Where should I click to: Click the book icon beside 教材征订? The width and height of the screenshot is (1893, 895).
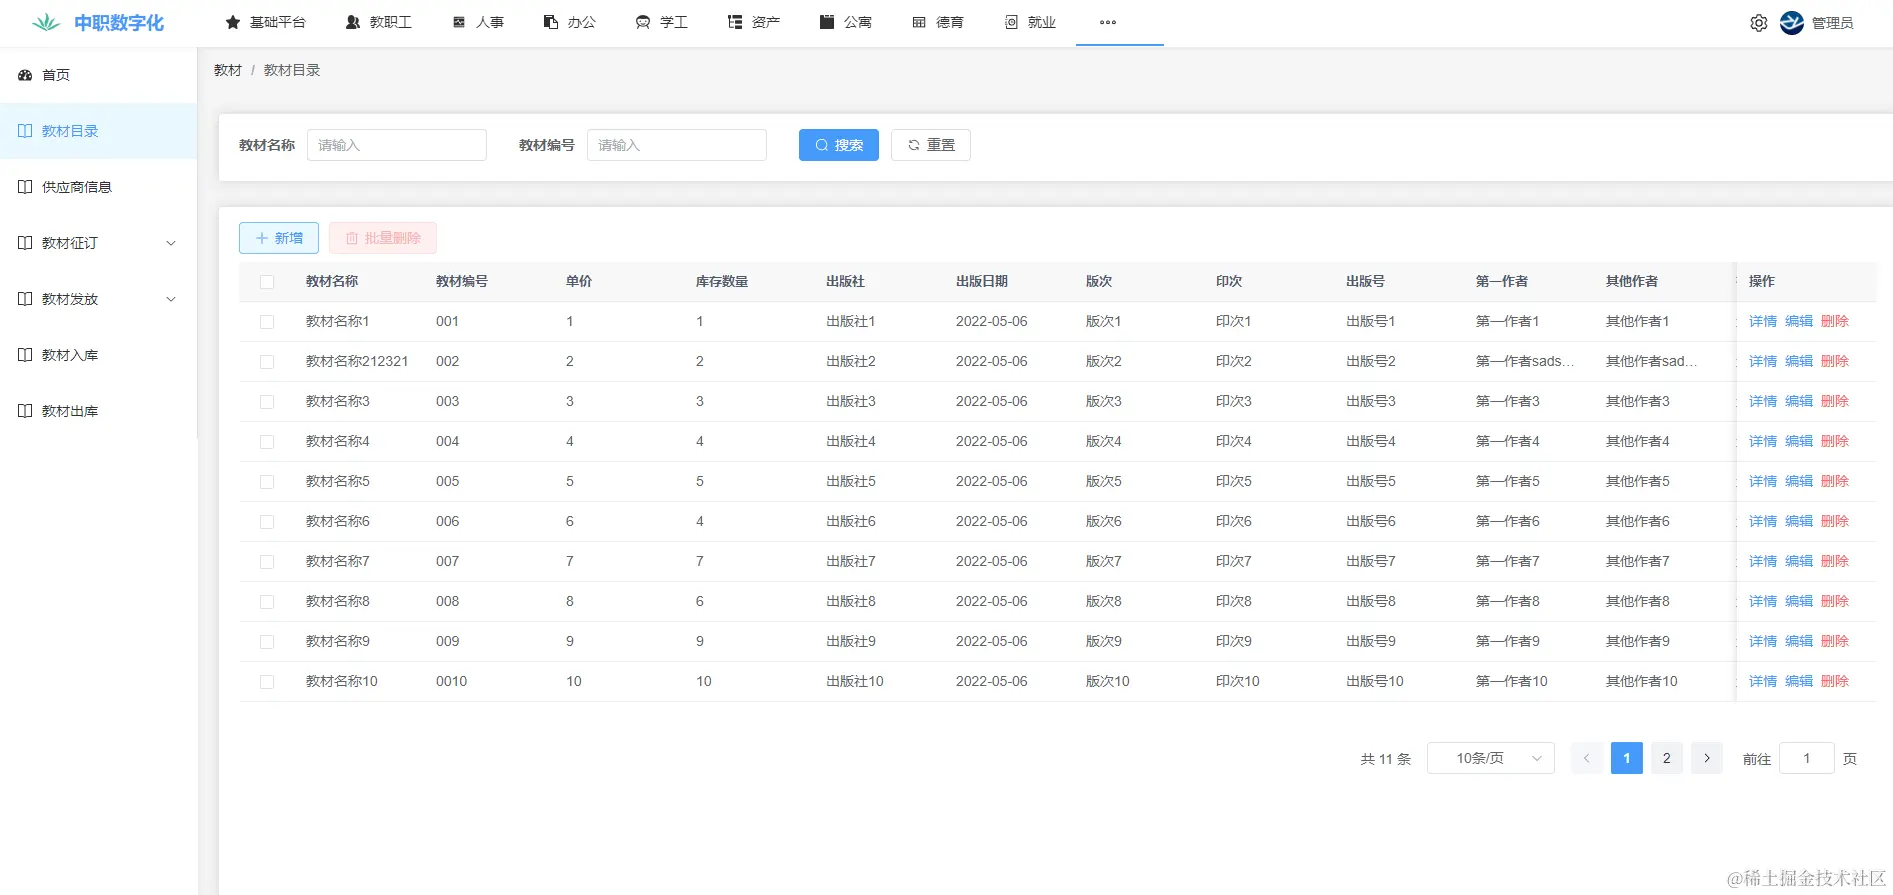point(25,243)
